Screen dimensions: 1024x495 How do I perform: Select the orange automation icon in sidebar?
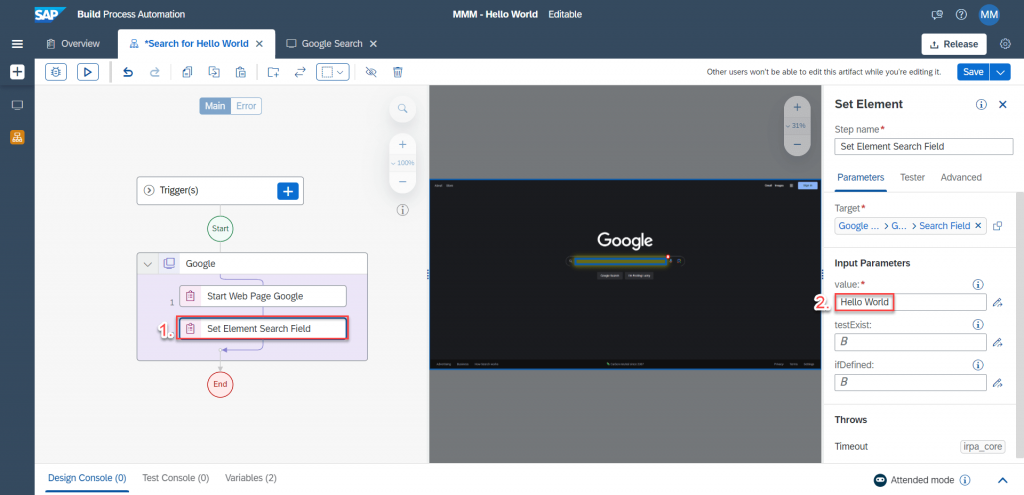[x=18, y=137]
